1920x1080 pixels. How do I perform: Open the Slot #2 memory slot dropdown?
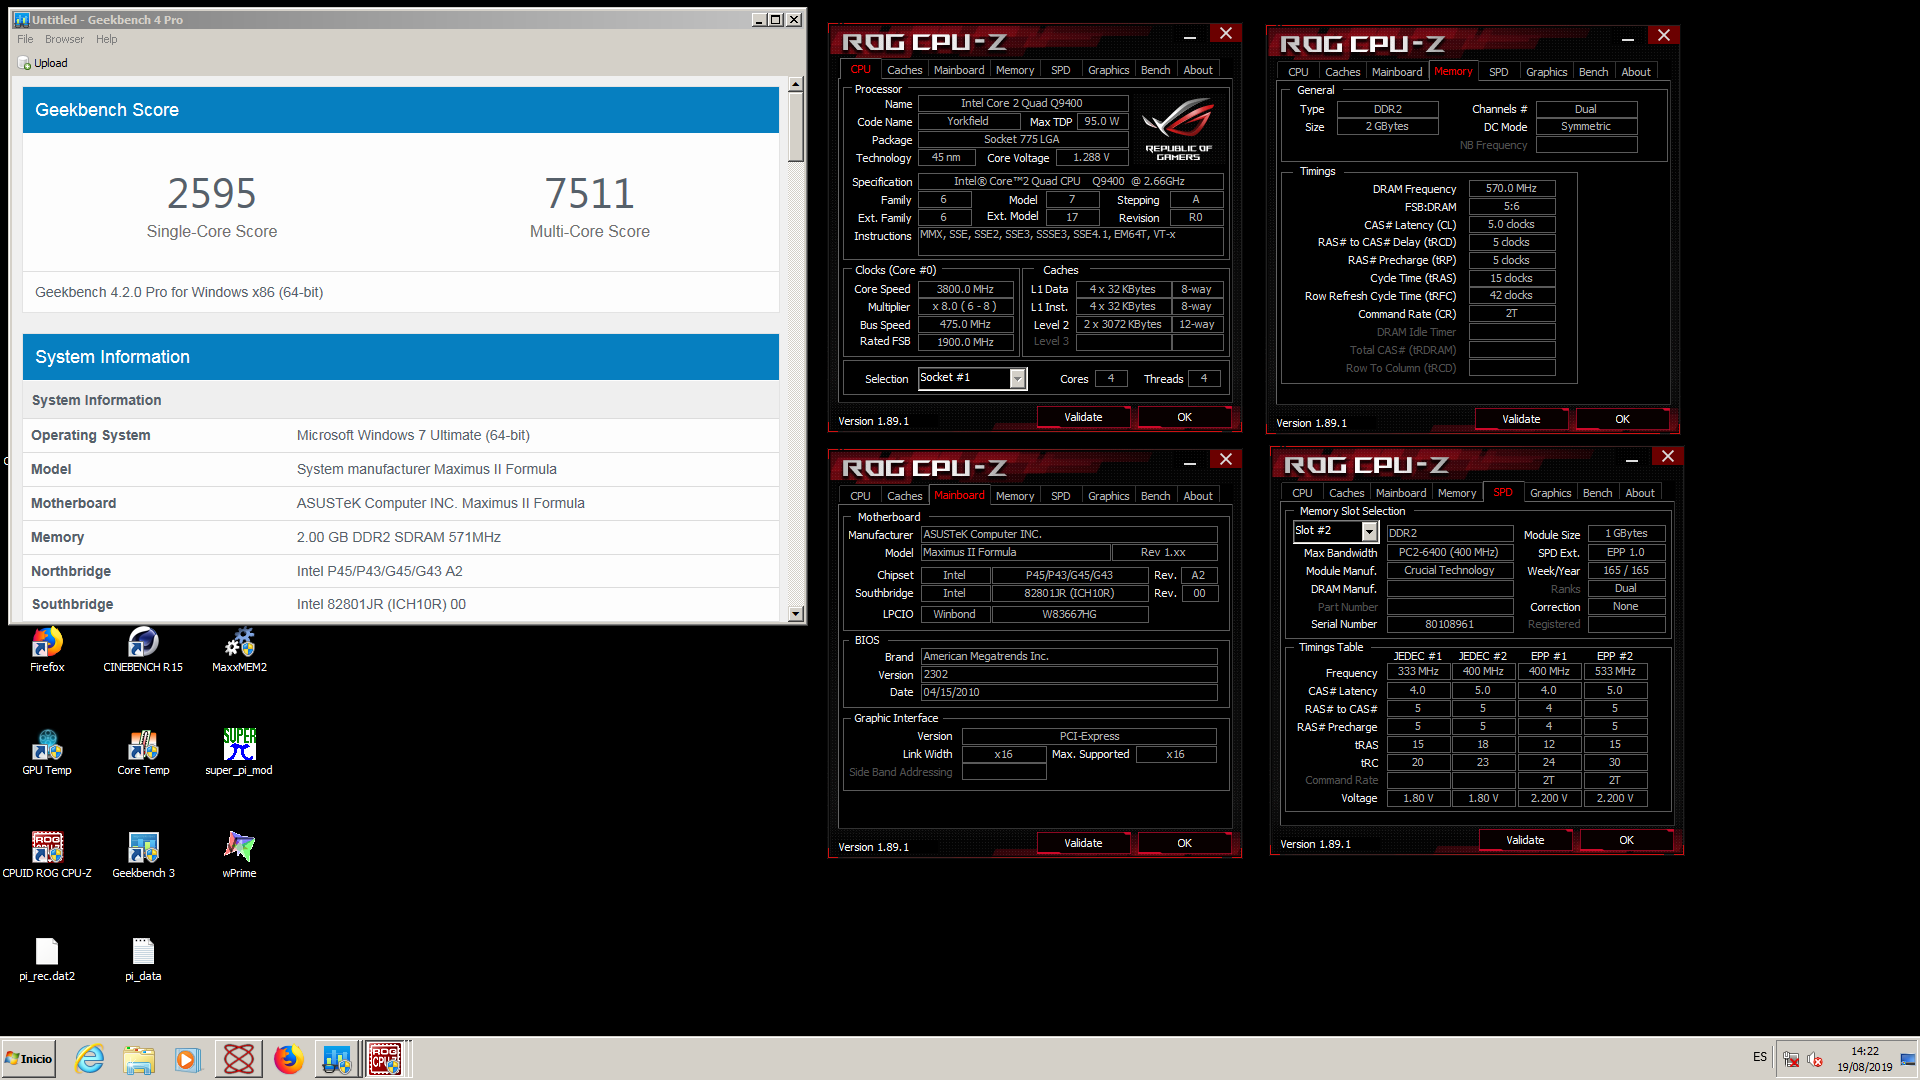click(x=1369, y=531)
